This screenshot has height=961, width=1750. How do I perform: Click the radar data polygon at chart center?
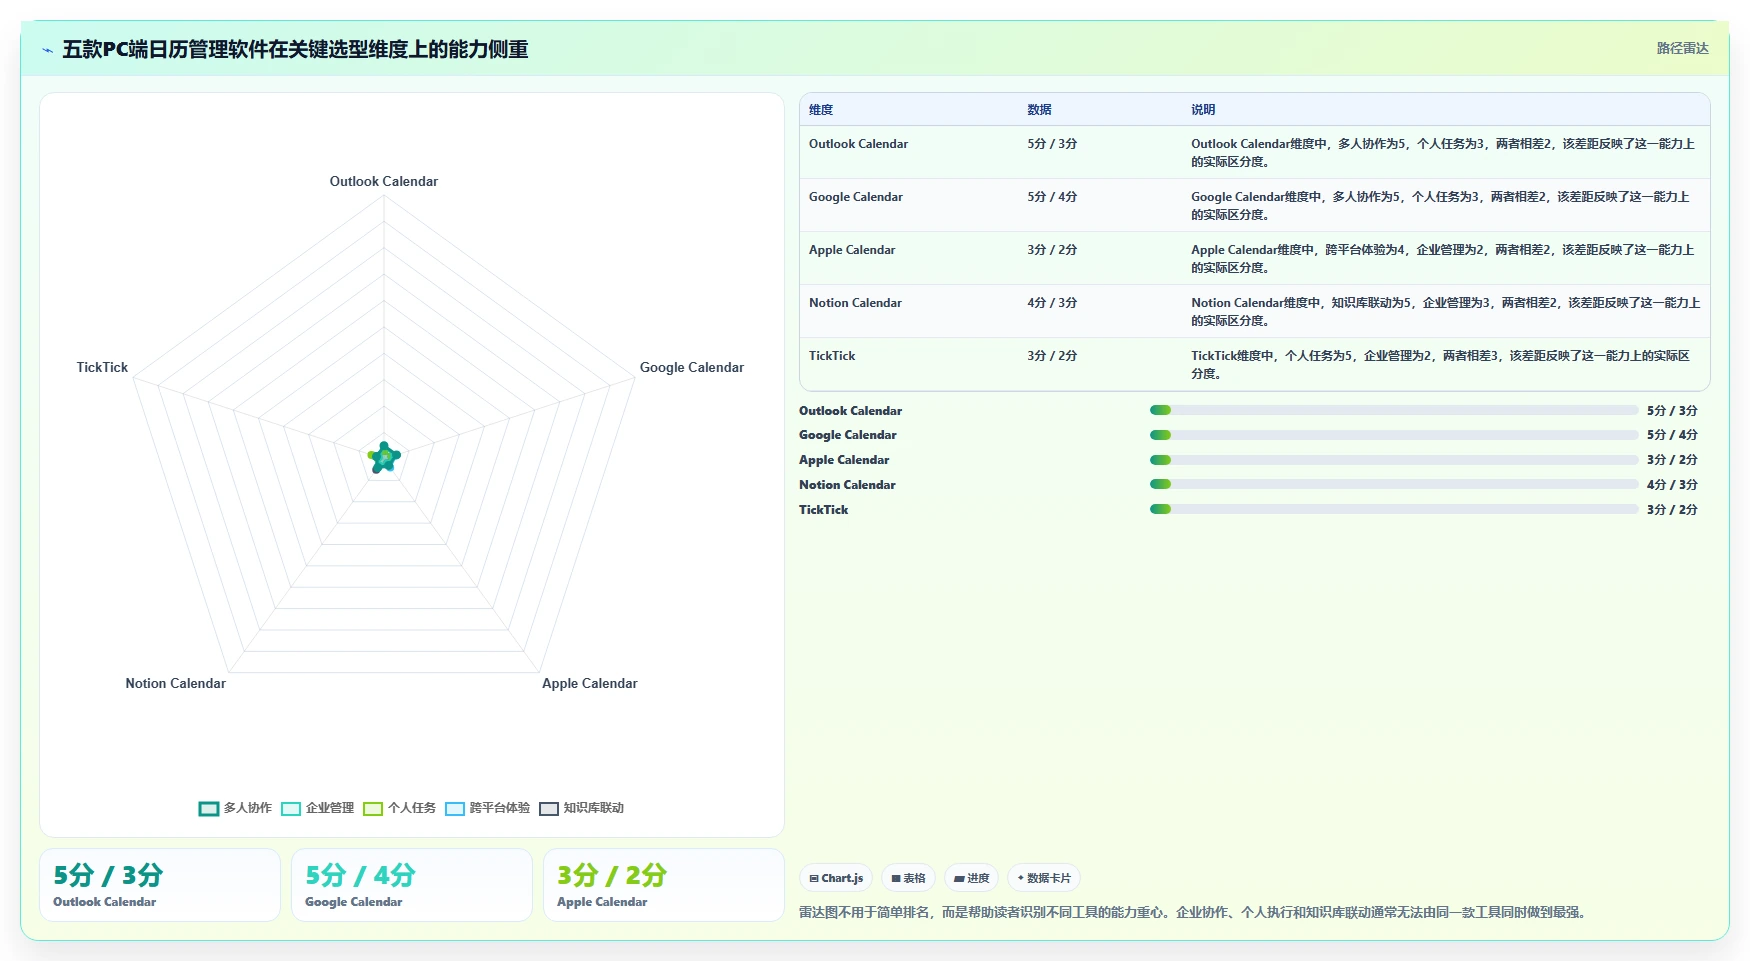(384, 457)
